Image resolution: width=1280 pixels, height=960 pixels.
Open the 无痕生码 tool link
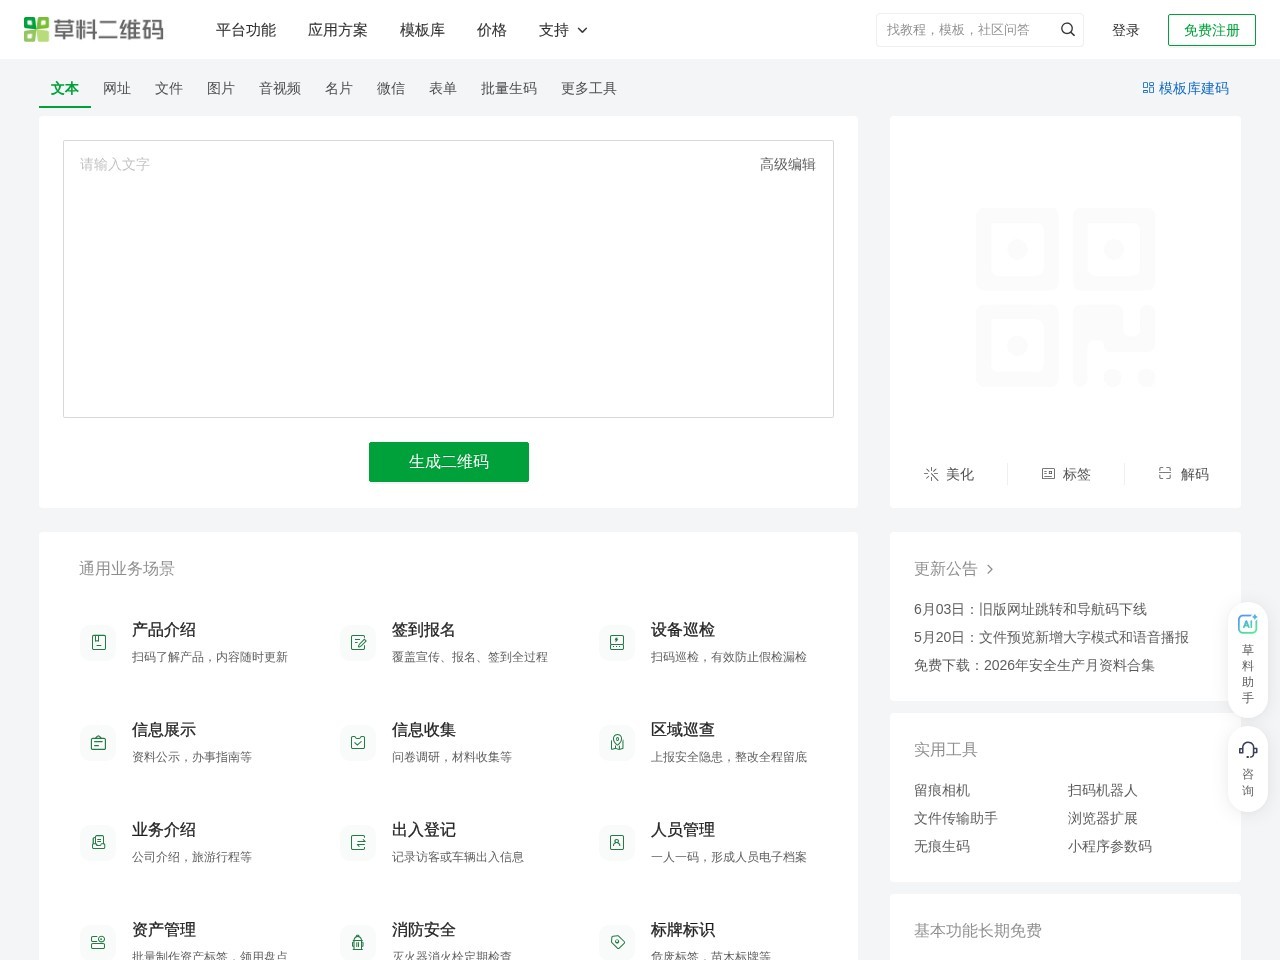click(x=942, y=846)
